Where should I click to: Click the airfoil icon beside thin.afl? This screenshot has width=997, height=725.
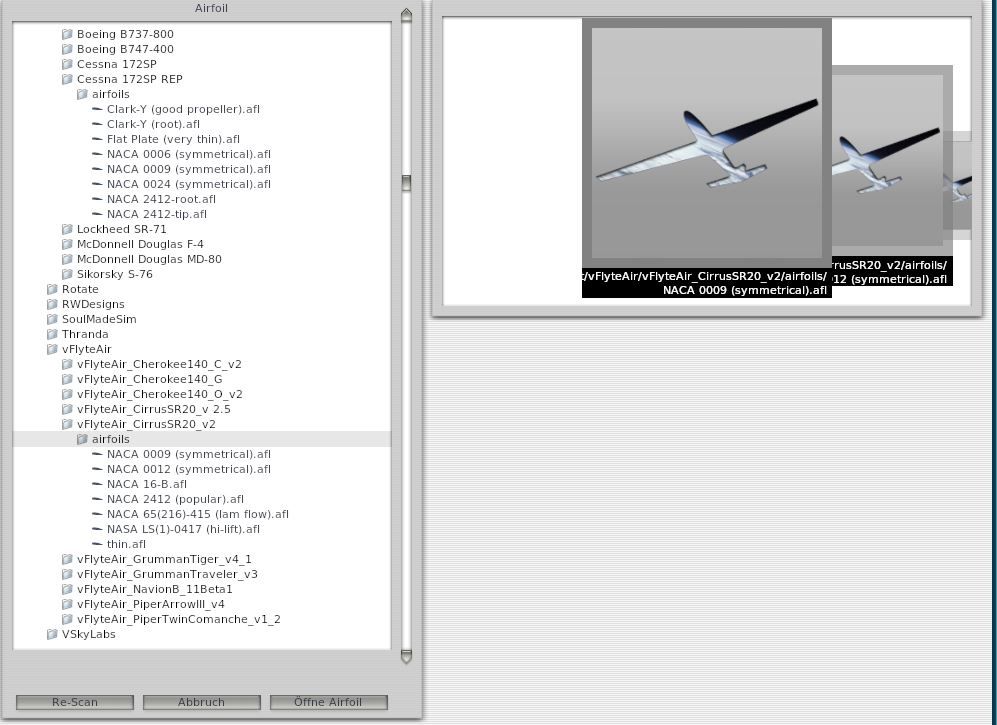tap(97, 544)
